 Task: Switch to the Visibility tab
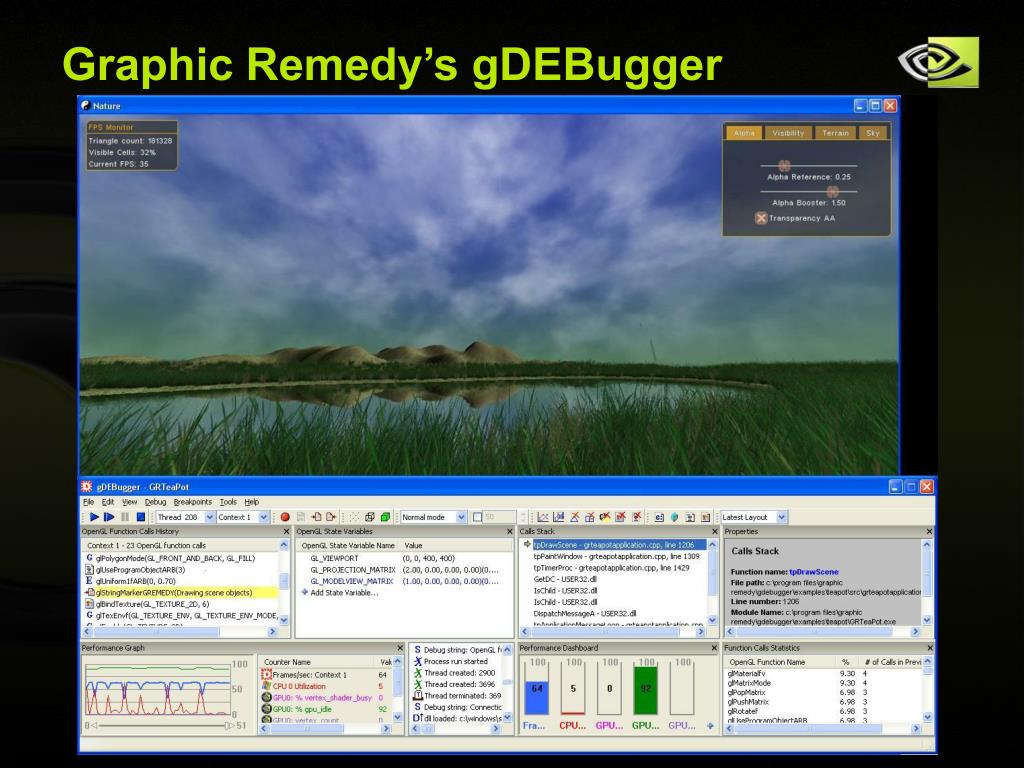(x=788, y=133)
